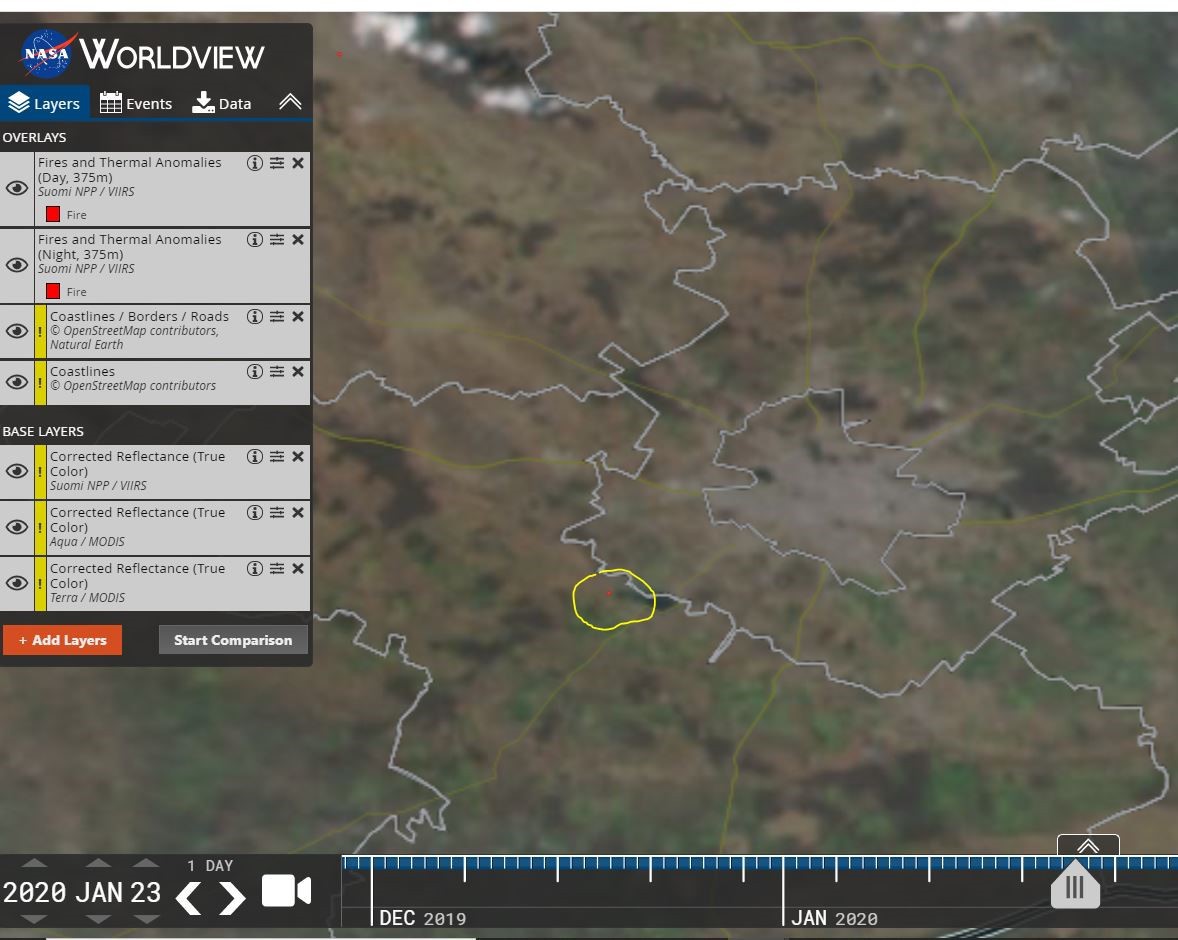Remove the Fires Day 375m layer
Image resolution: width=1178 pixels, height=940 pixels.
(x=298, y=163)
